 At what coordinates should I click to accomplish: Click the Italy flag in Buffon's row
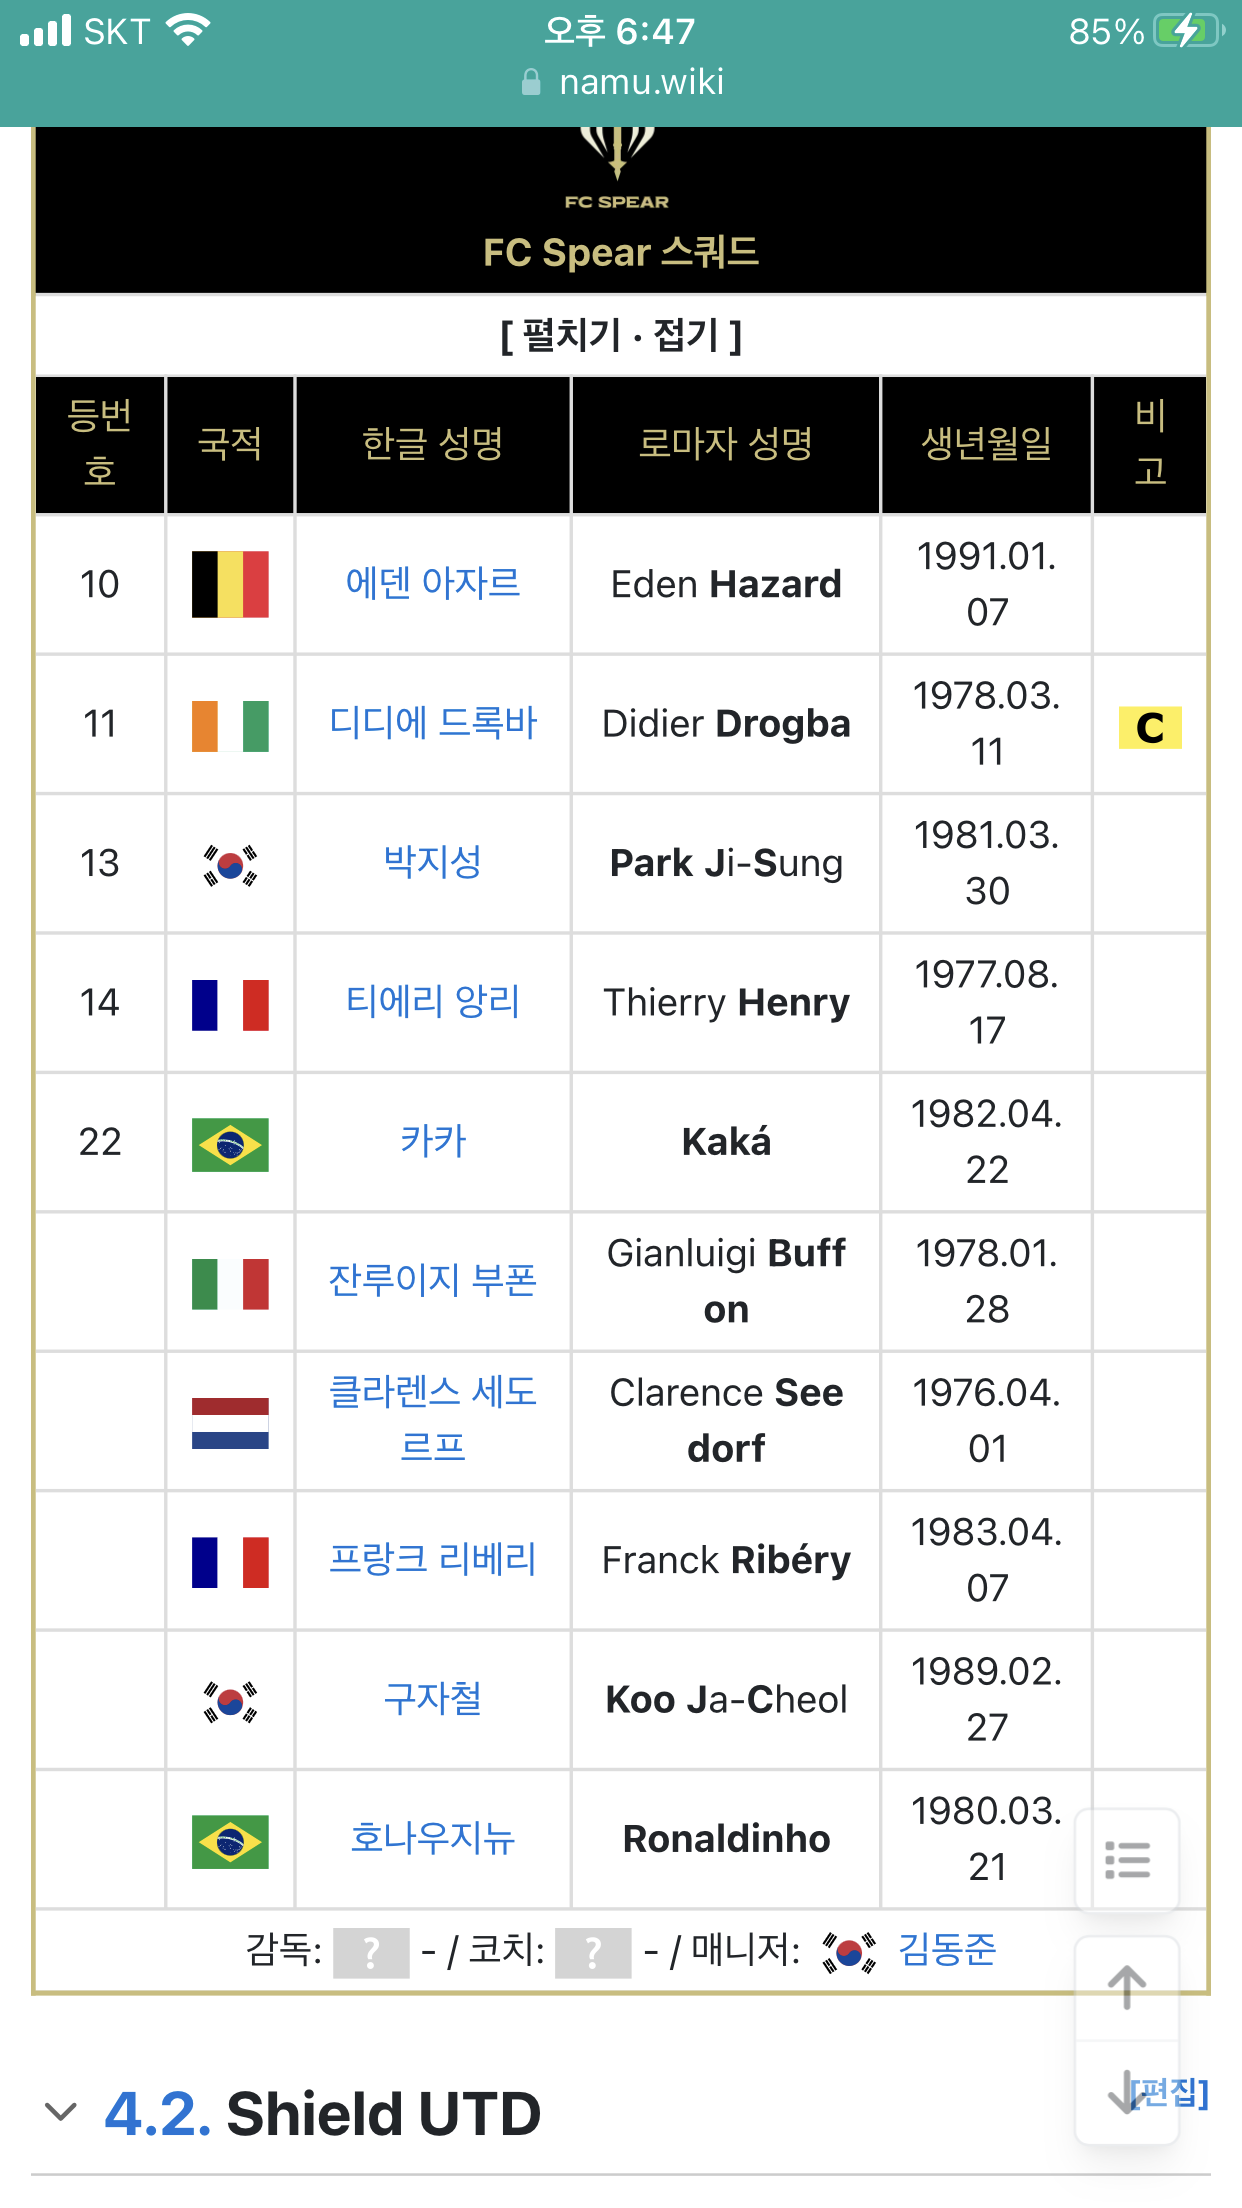coord(230,1284)
